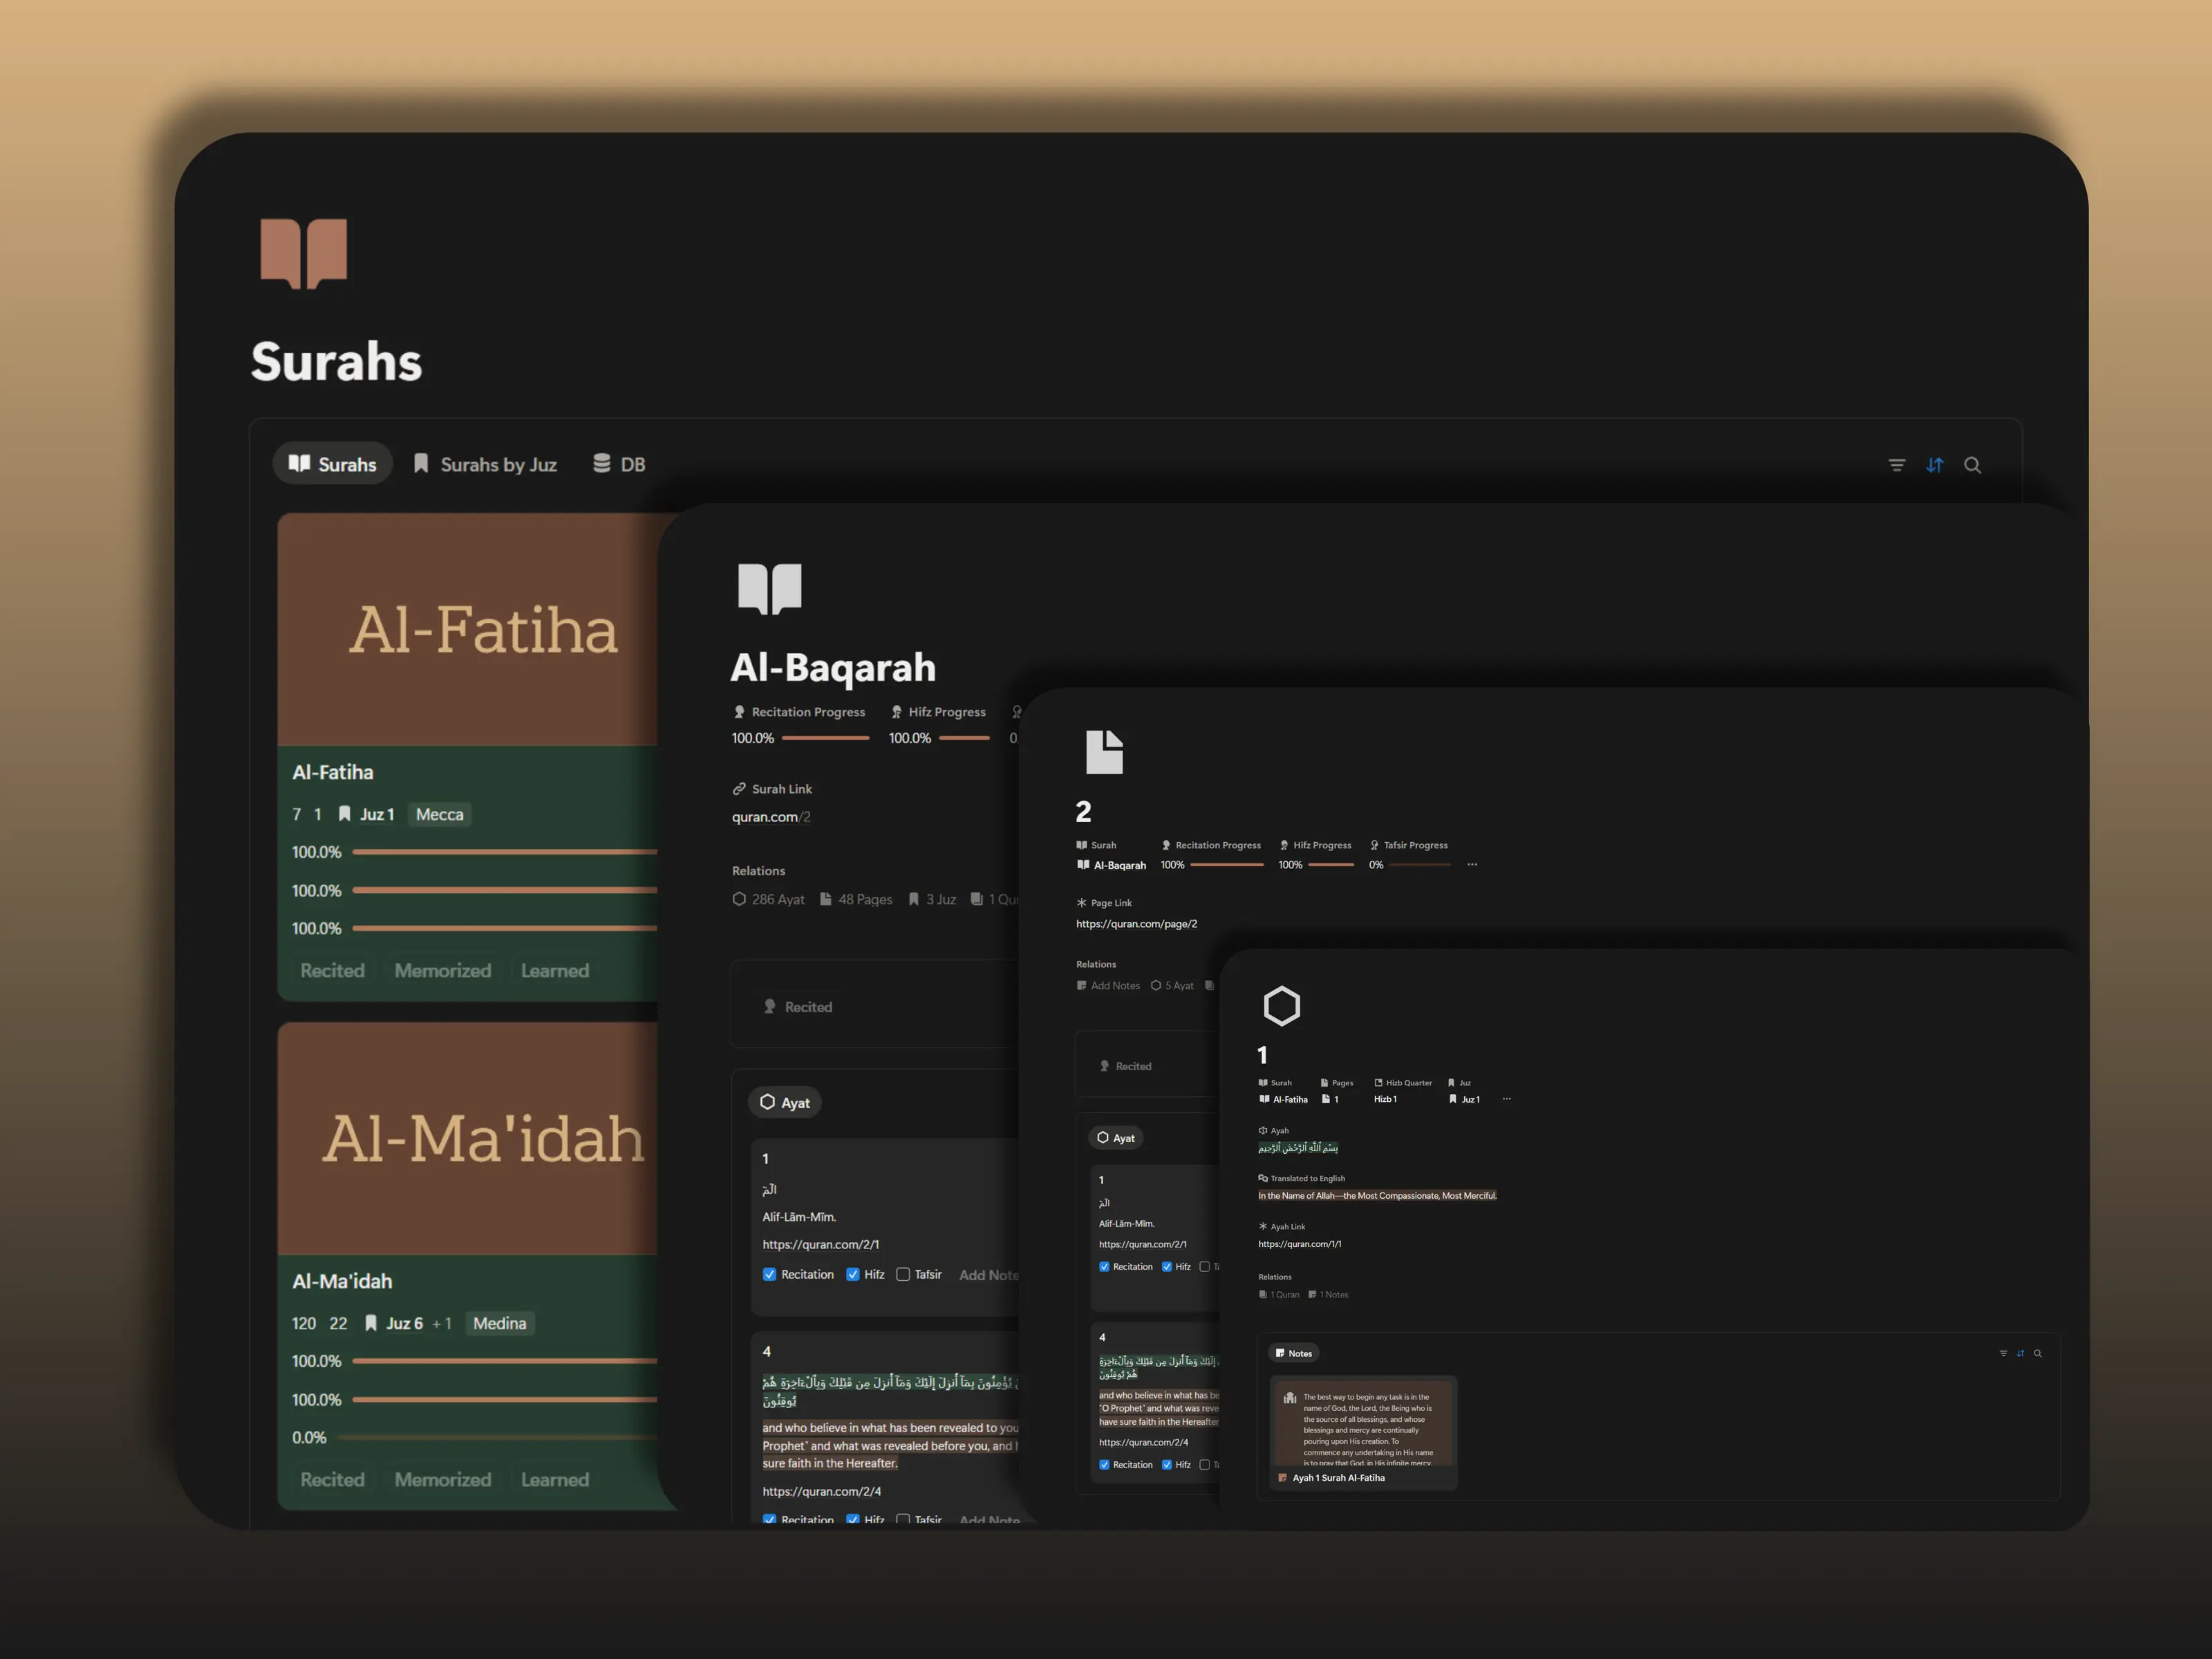Open the DB tab

point(620,464)
